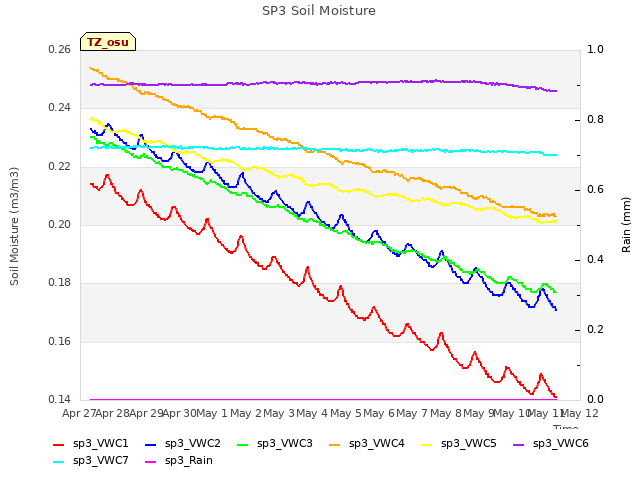Click the 0.4 rain axis tick label
This screenshot has width=640, height=480.
click(595, 260)
